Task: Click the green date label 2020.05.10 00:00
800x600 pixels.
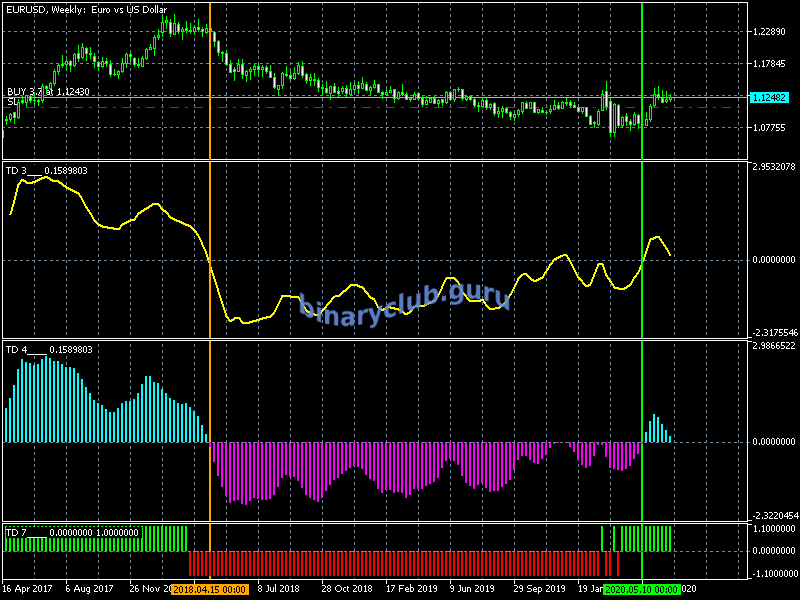Action: point(642,590)
